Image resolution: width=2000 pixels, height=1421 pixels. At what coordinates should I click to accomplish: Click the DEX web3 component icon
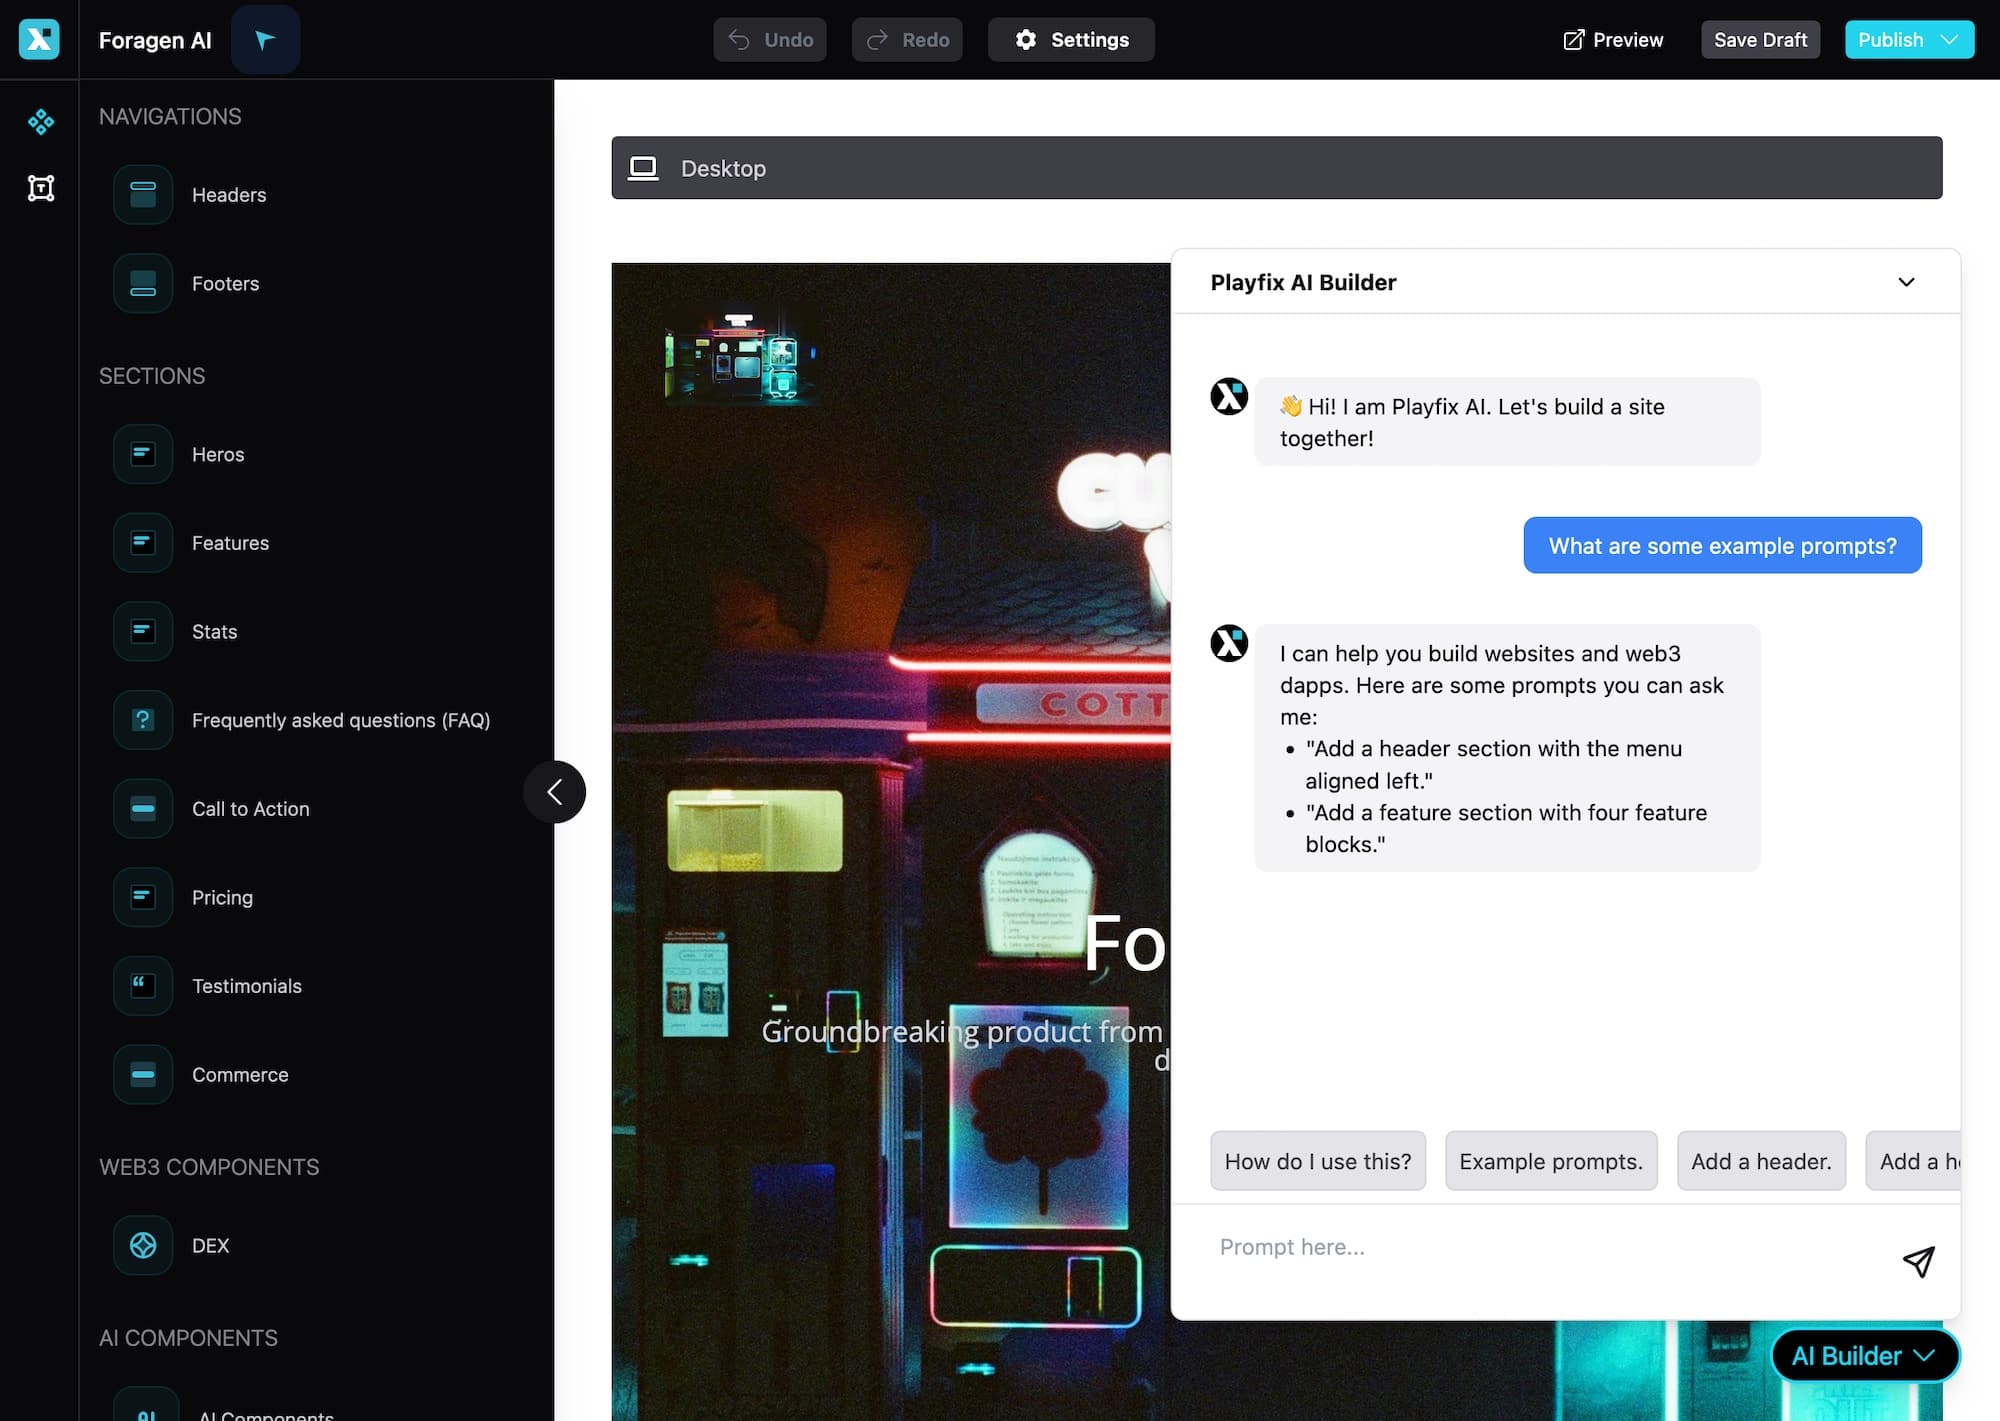[141, 1244]
